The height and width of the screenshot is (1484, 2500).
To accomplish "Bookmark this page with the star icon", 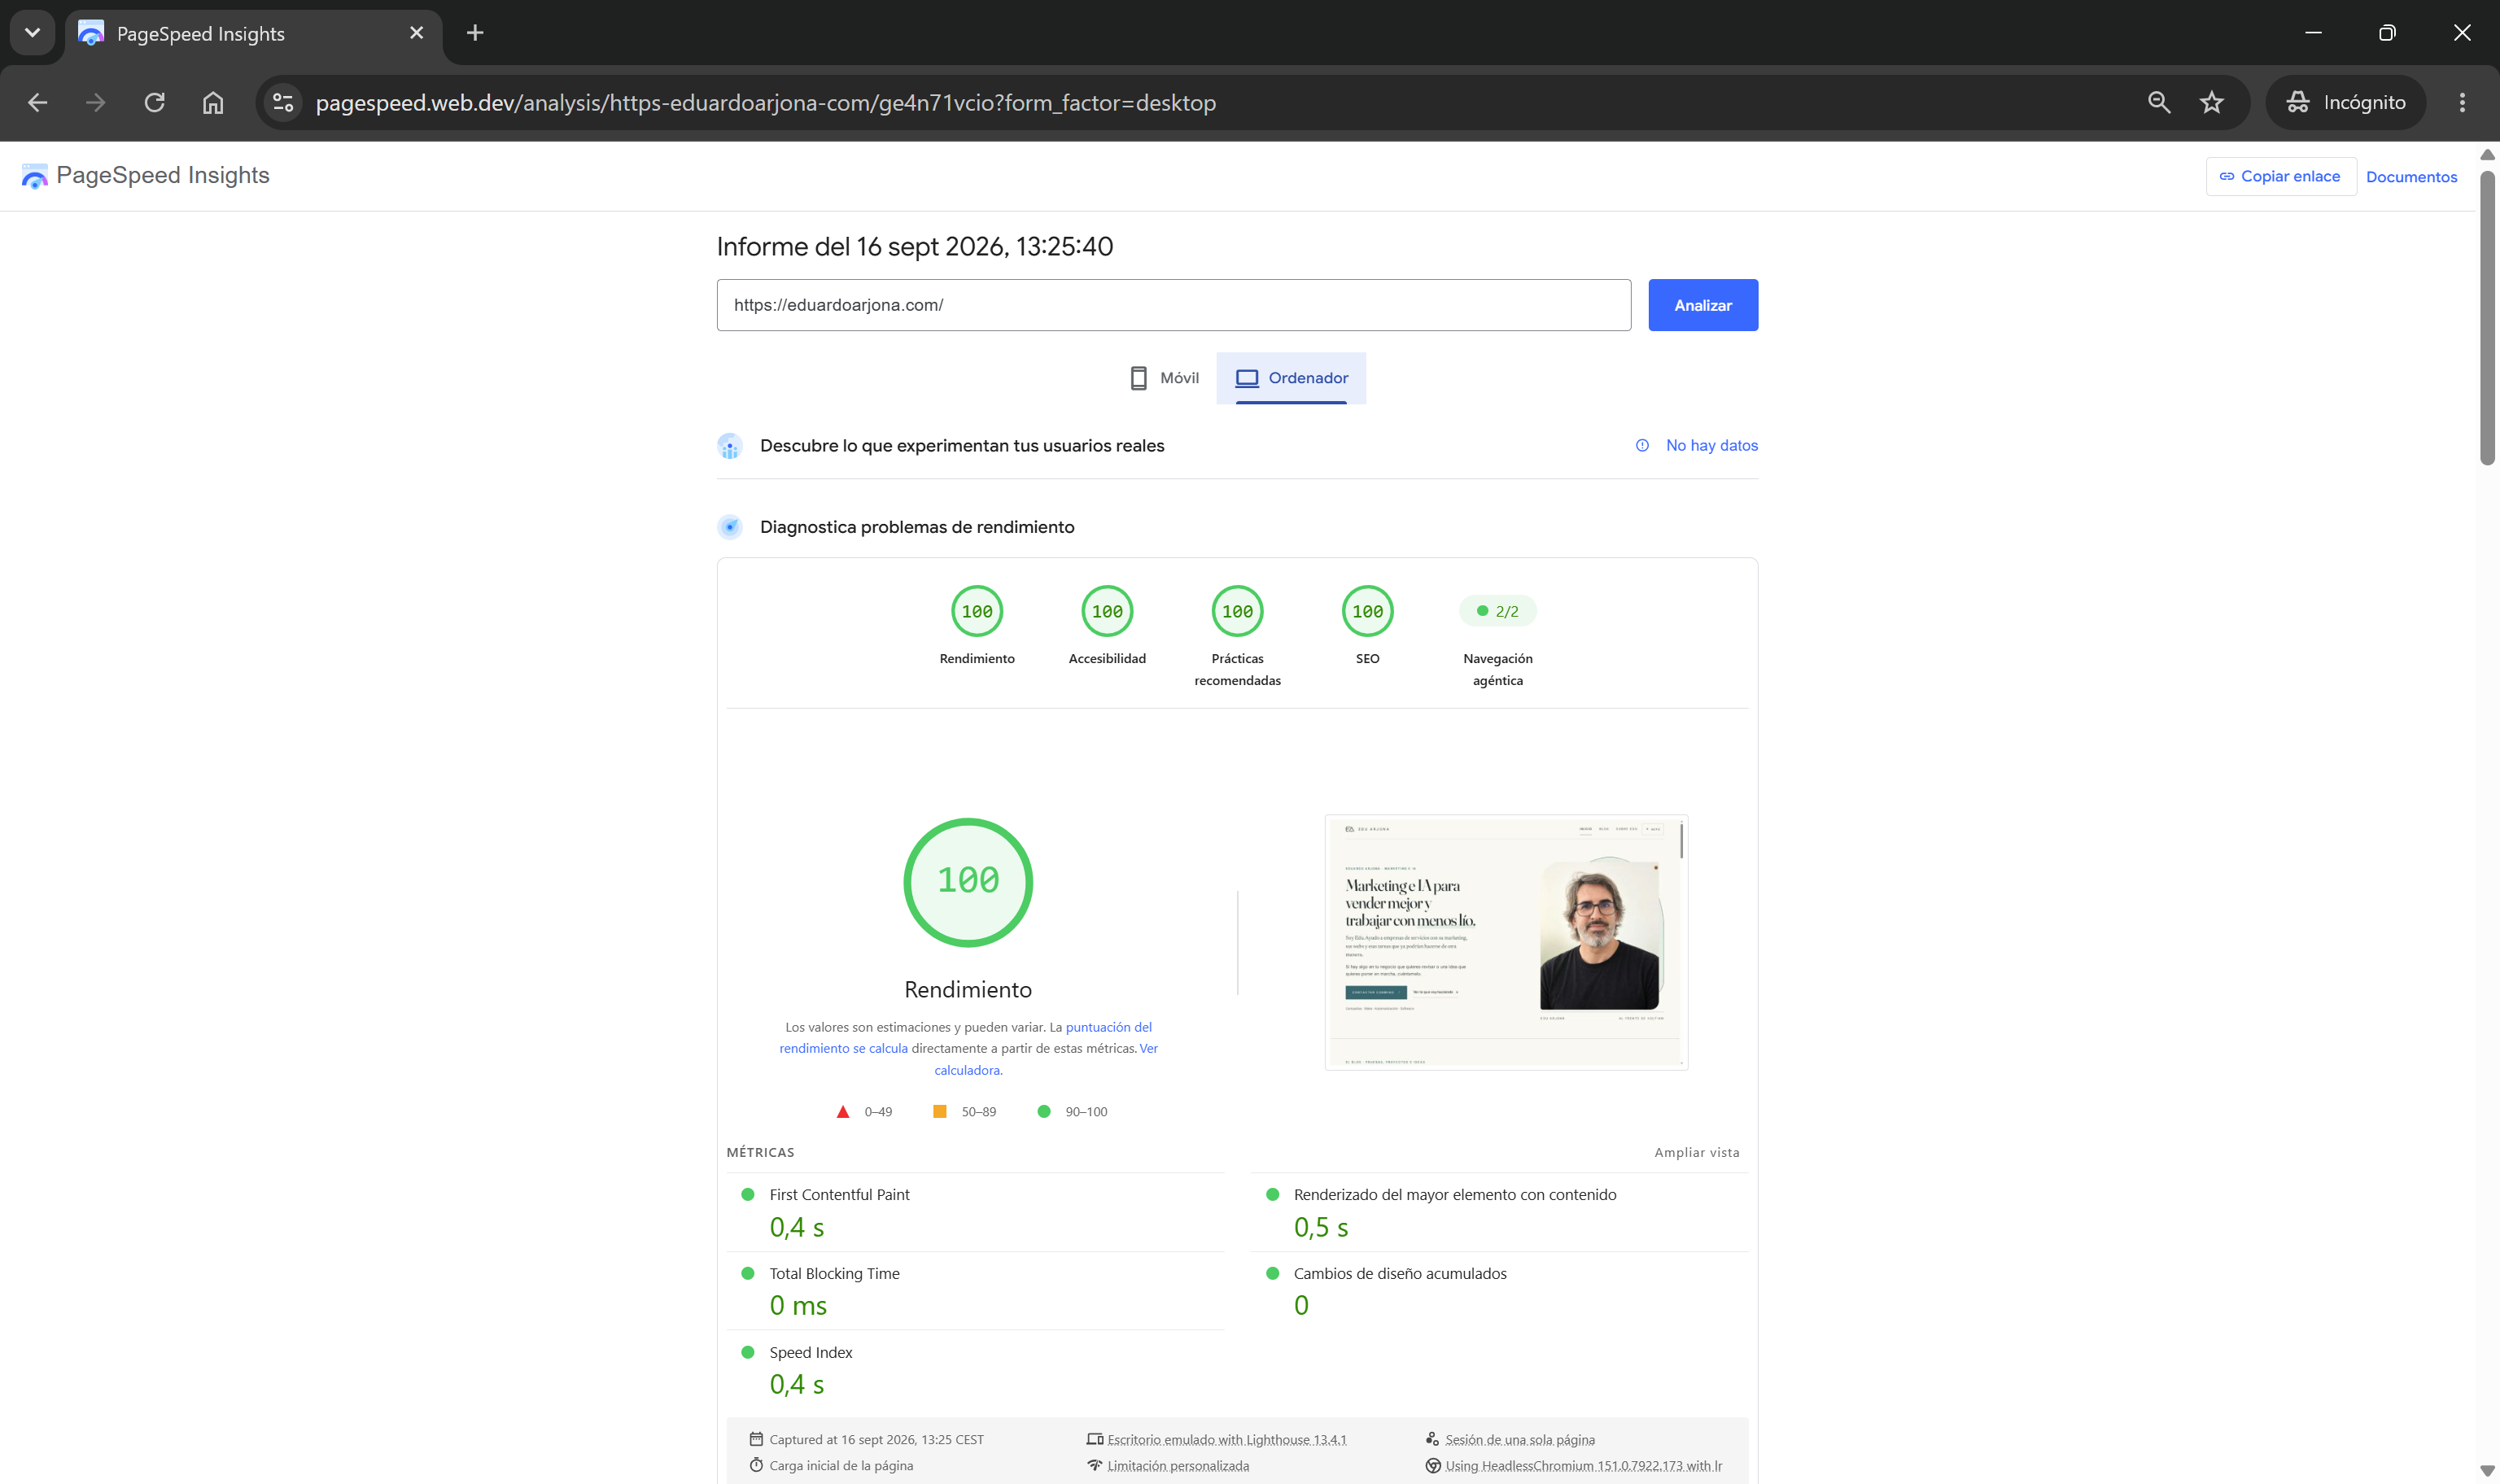I will [2212, 102].
